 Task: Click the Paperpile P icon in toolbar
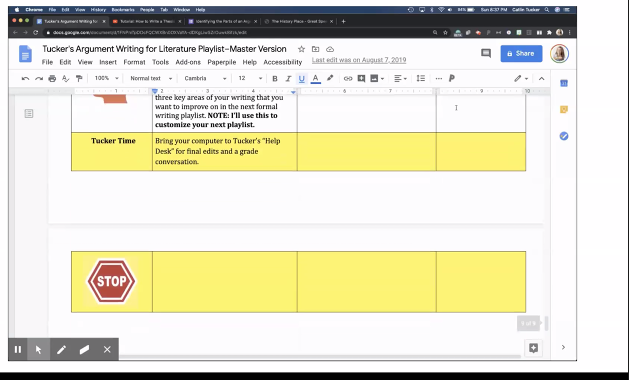[x=452, y=79]
